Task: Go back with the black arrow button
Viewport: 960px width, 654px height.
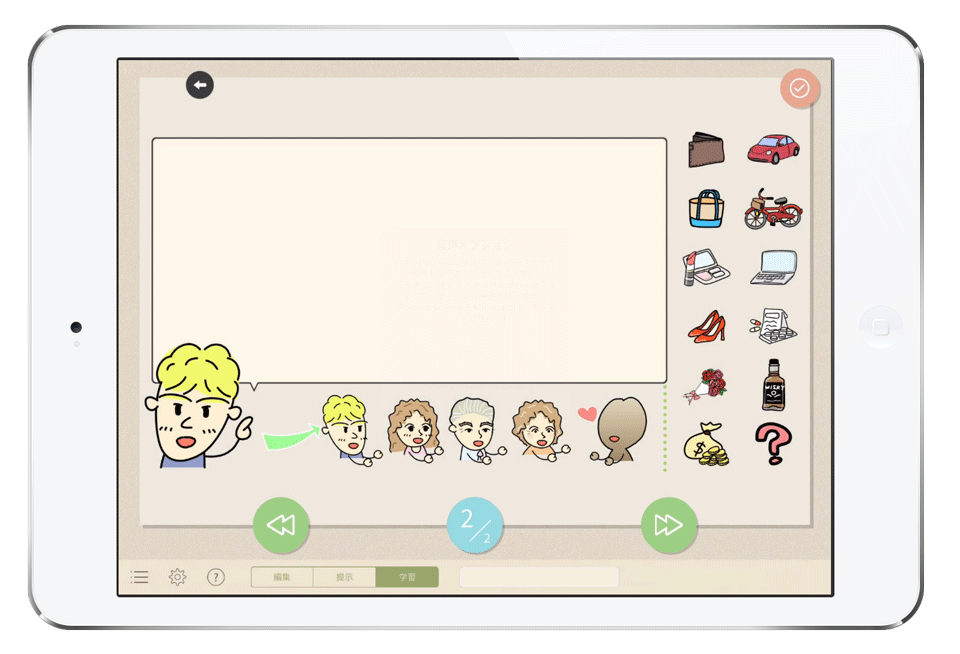Action: point(200,85)
